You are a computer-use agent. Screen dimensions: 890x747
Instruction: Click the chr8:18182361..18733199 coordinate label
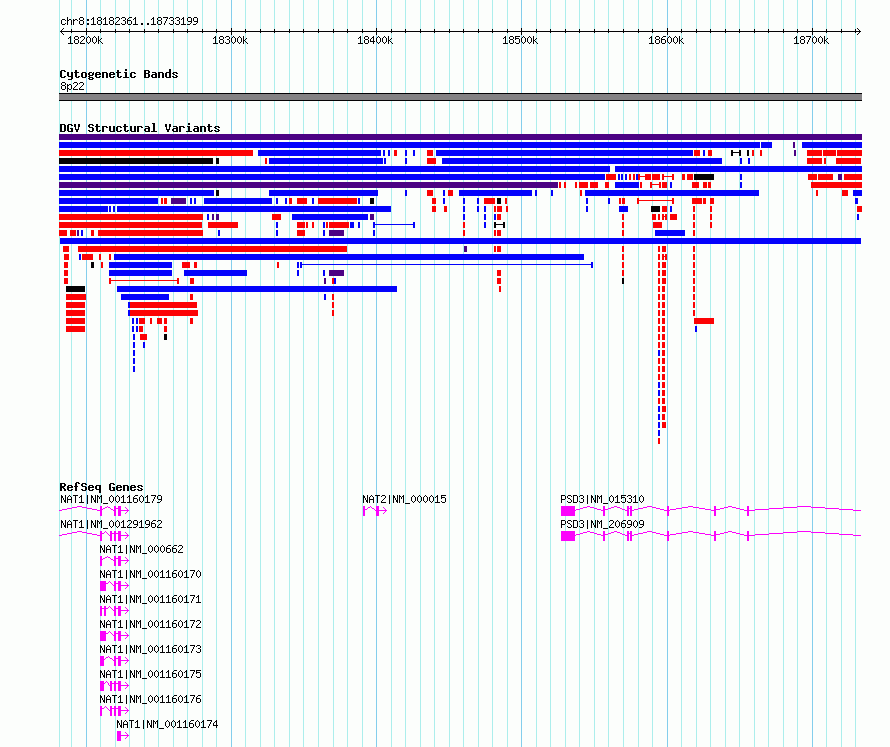click(129, 21)
